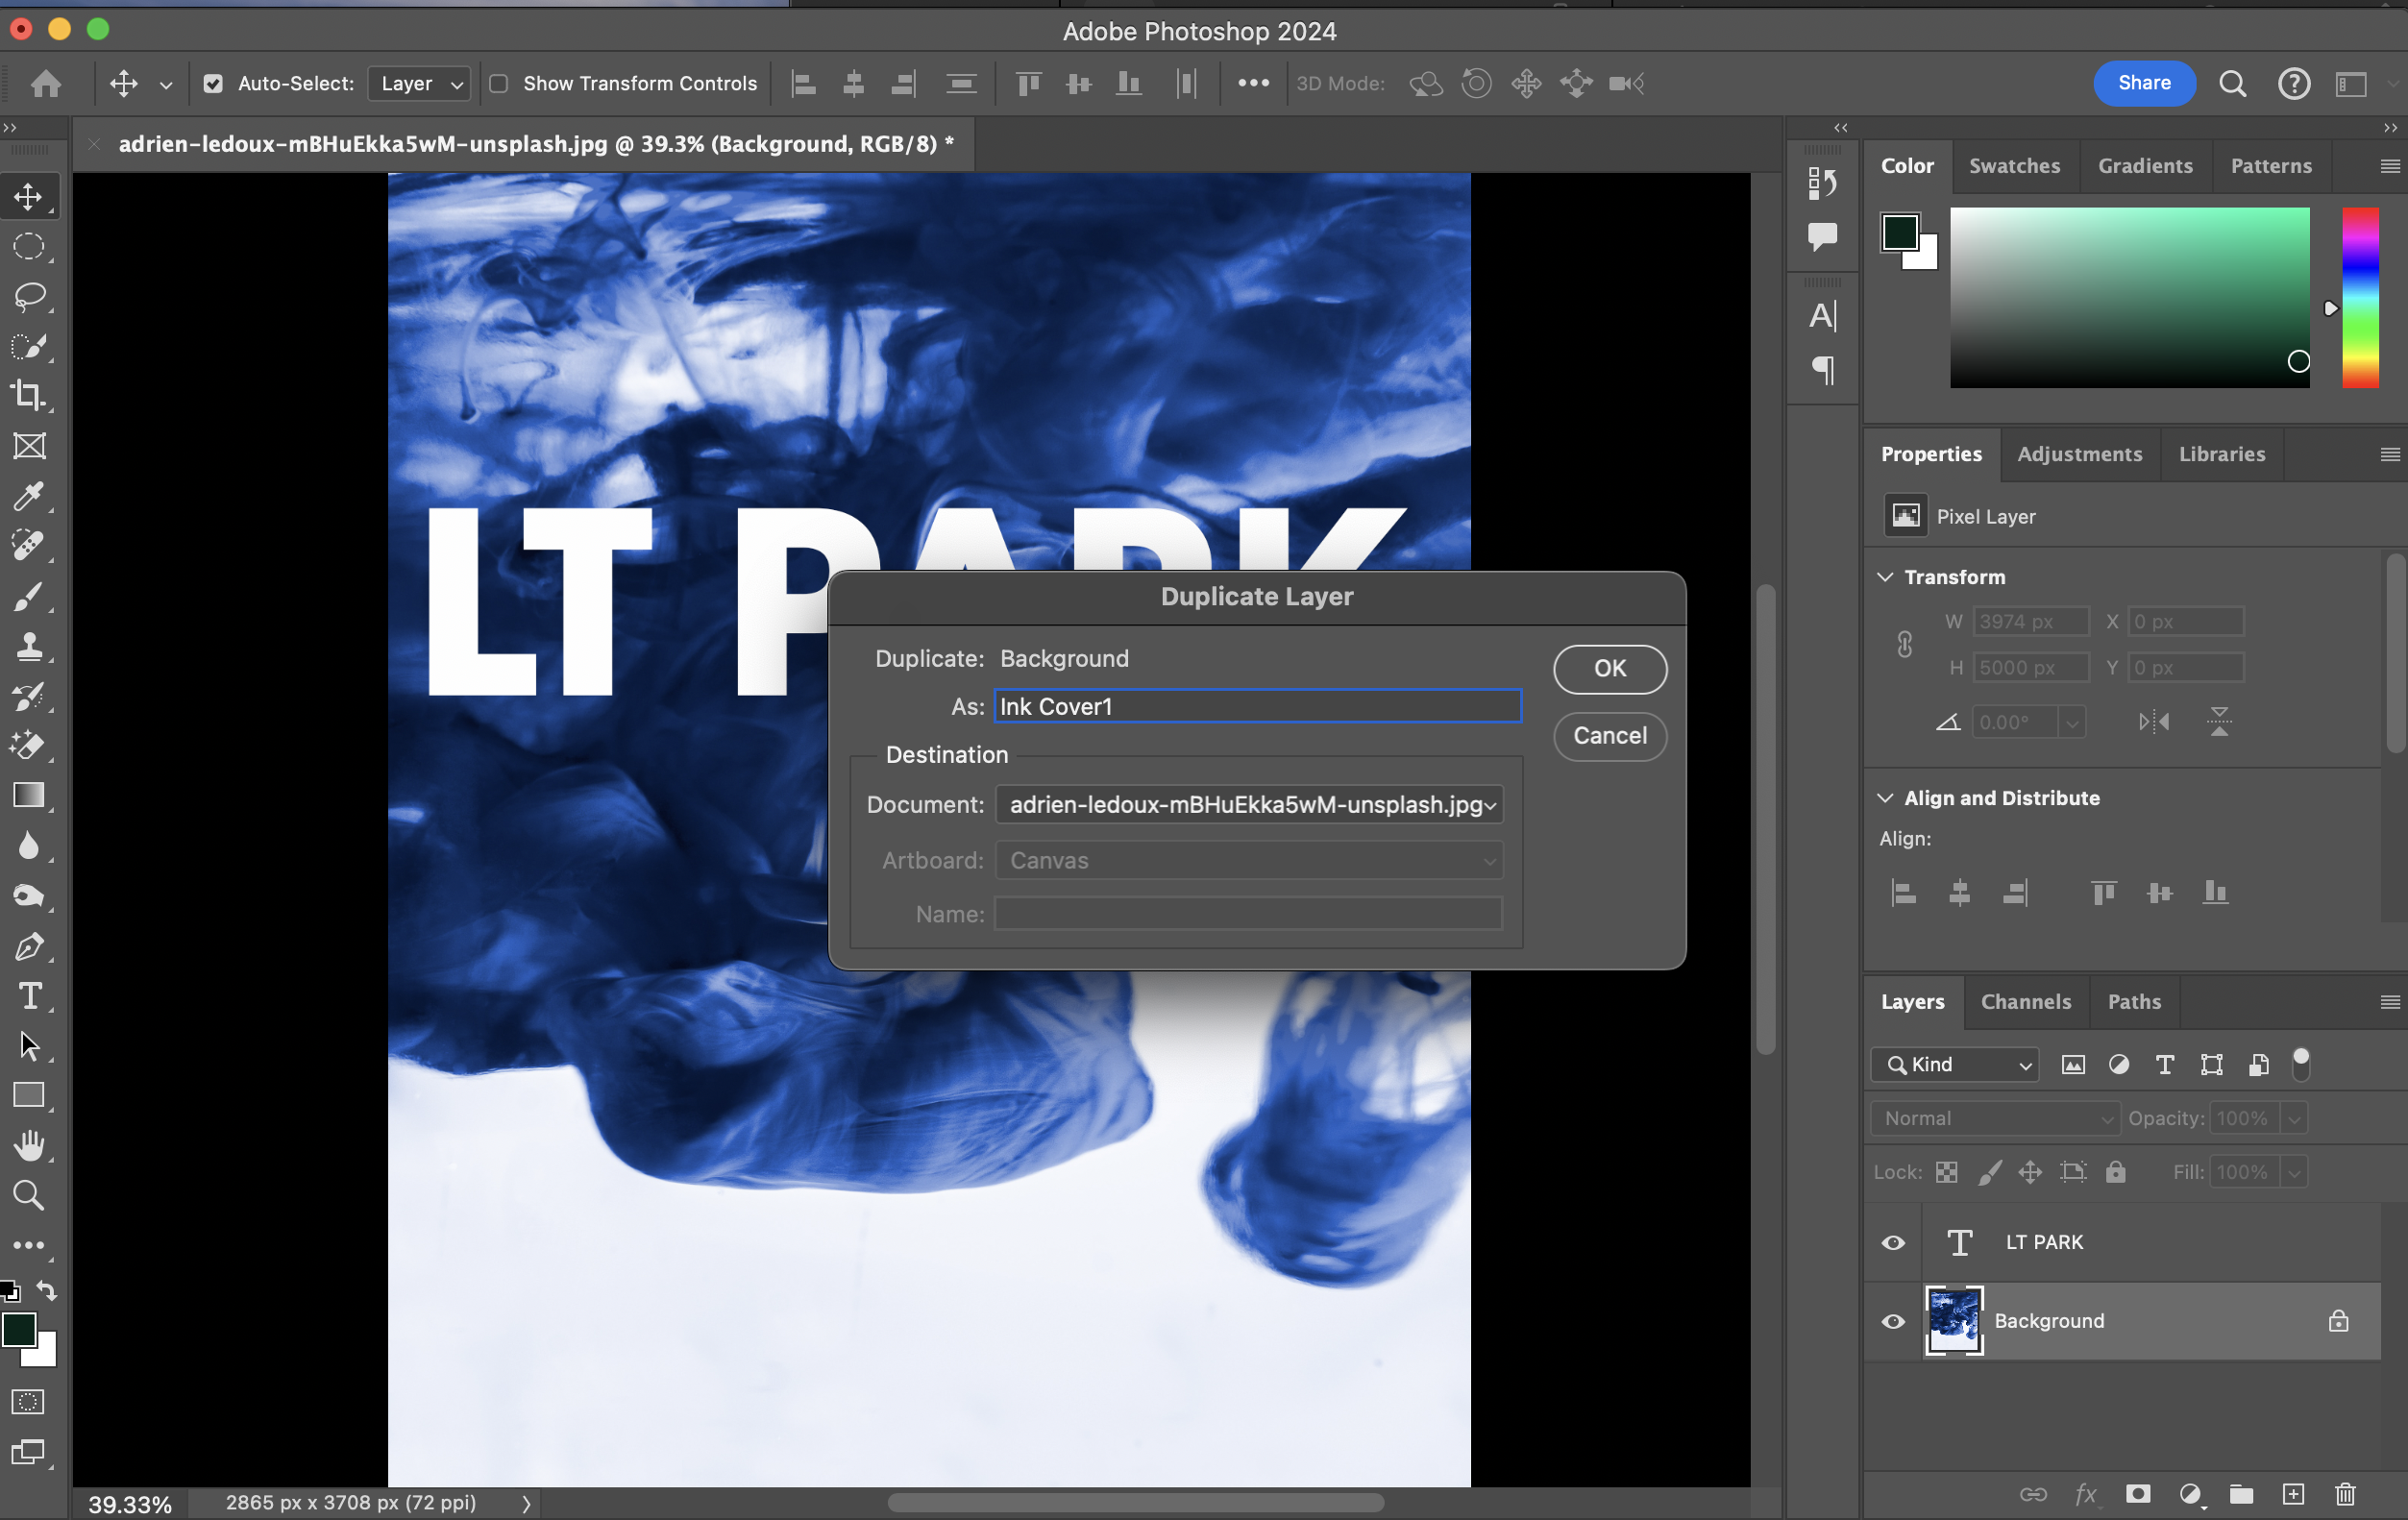Select the Eyedropper tool

coord(29,496)
